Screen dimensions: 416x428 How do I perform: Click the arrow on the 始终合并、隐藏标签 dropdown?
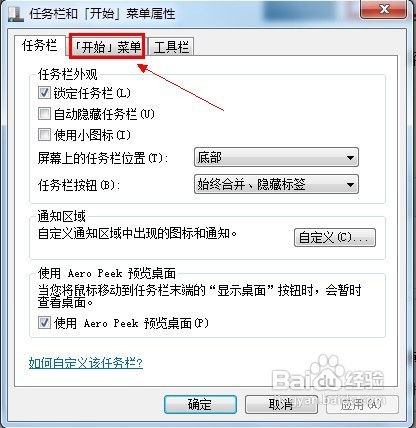(350, 184)
